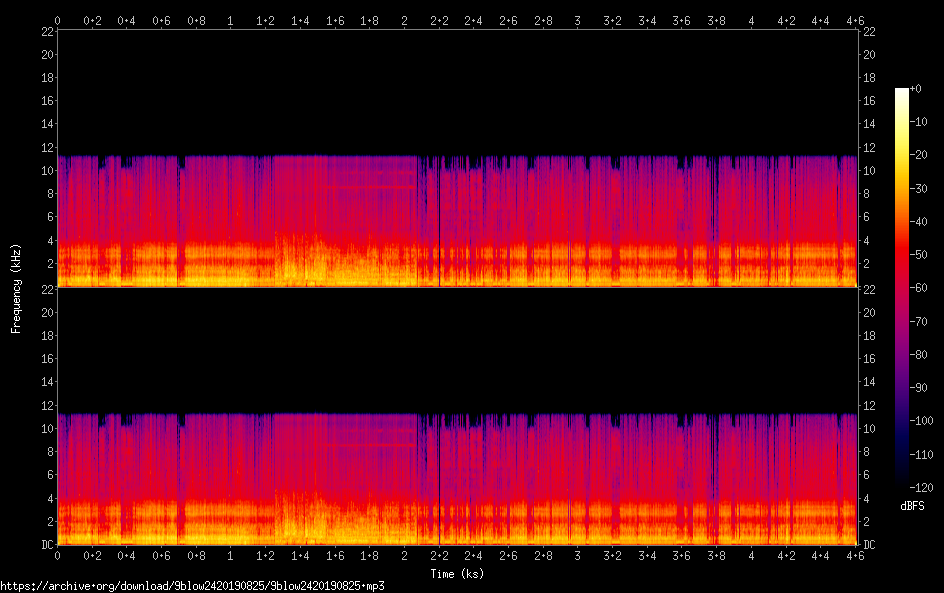Click the 'dBFS' label under the color scale

click(912, 506)
